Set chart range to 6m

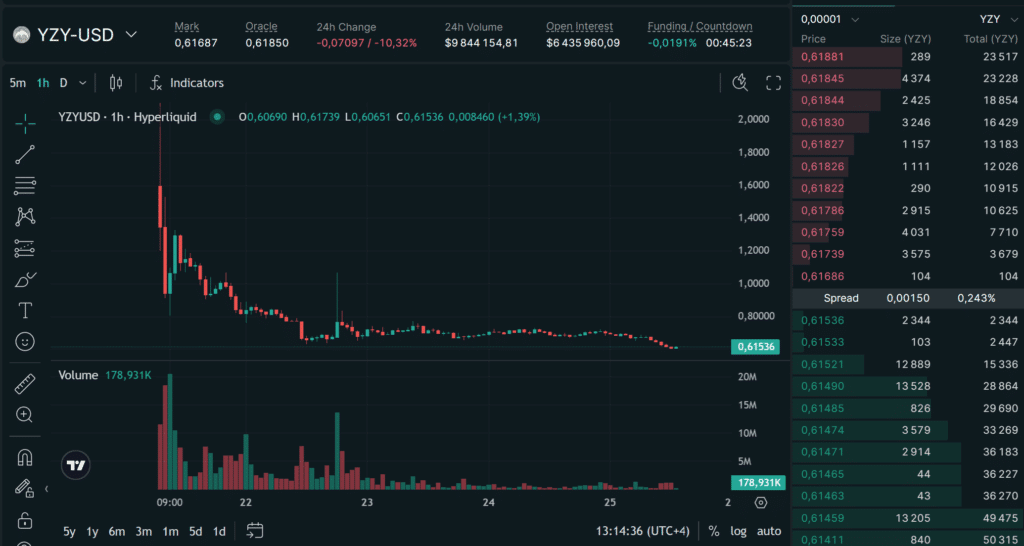tap(117, 531)
